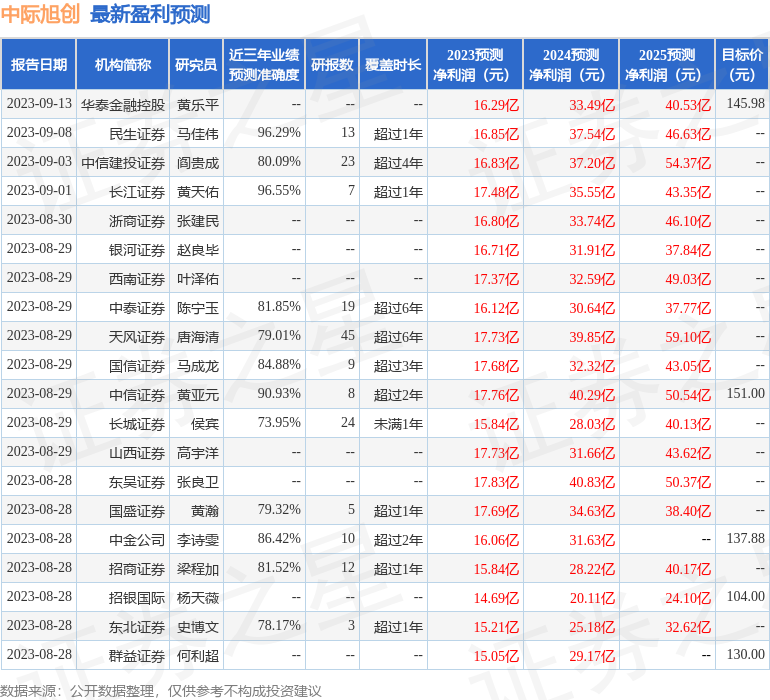Viewport: 770px width, 700px height.
Task: Click analyst name 杨天薇
Action: coord(198,598)
